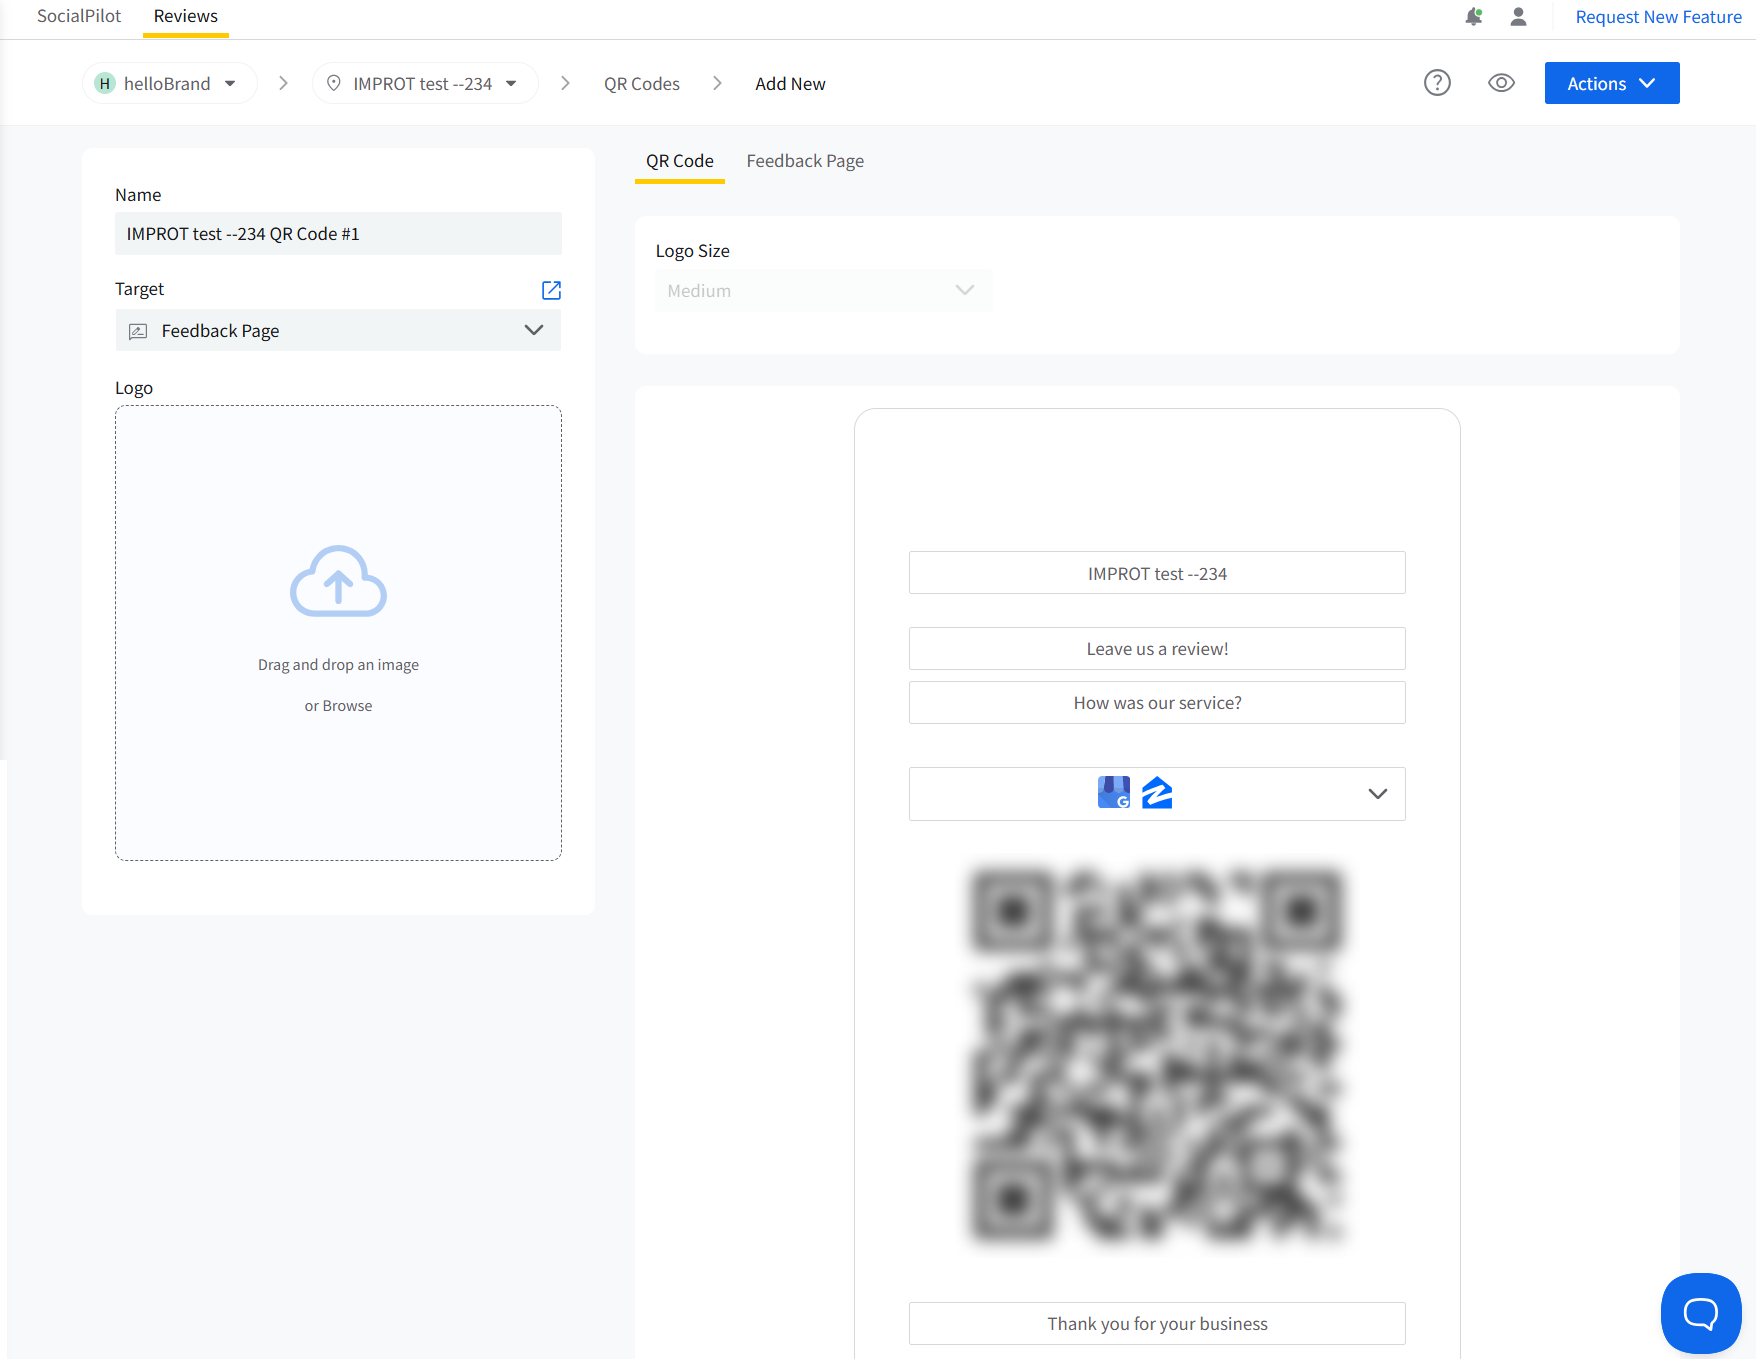Open the live chat support bubble
The width and height of the screenshot is (1759, 1363).
(1700, 1313)
